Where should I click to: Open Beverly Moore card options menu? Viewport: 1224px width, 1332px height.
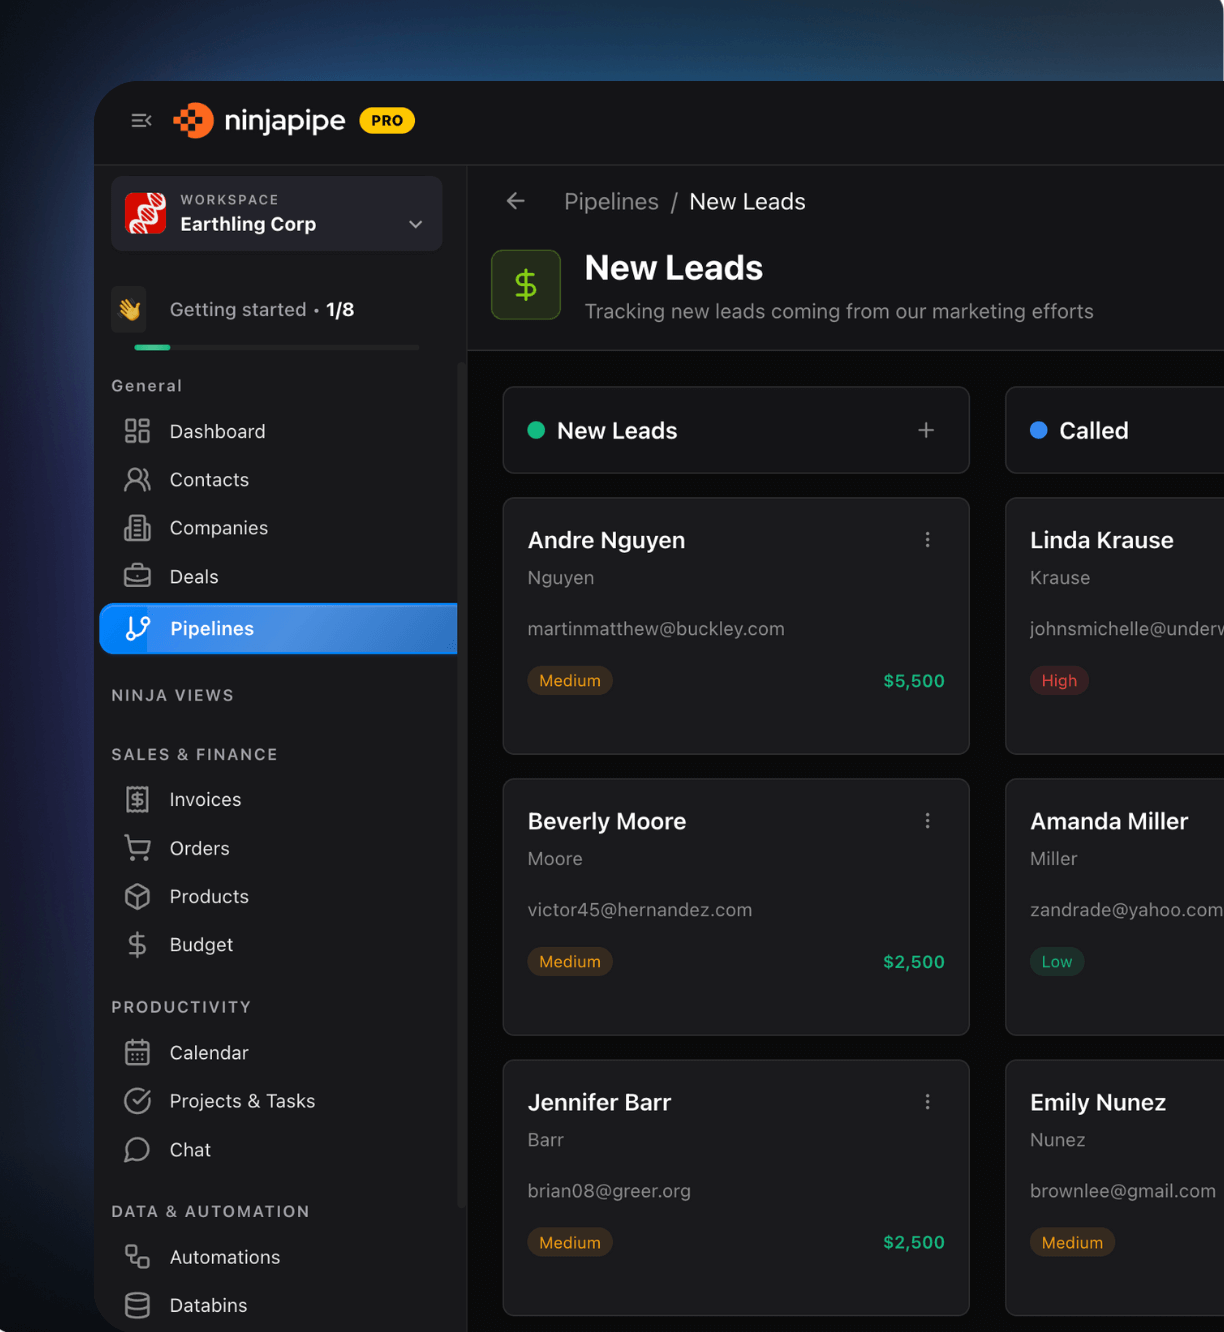tap(927, 821)
